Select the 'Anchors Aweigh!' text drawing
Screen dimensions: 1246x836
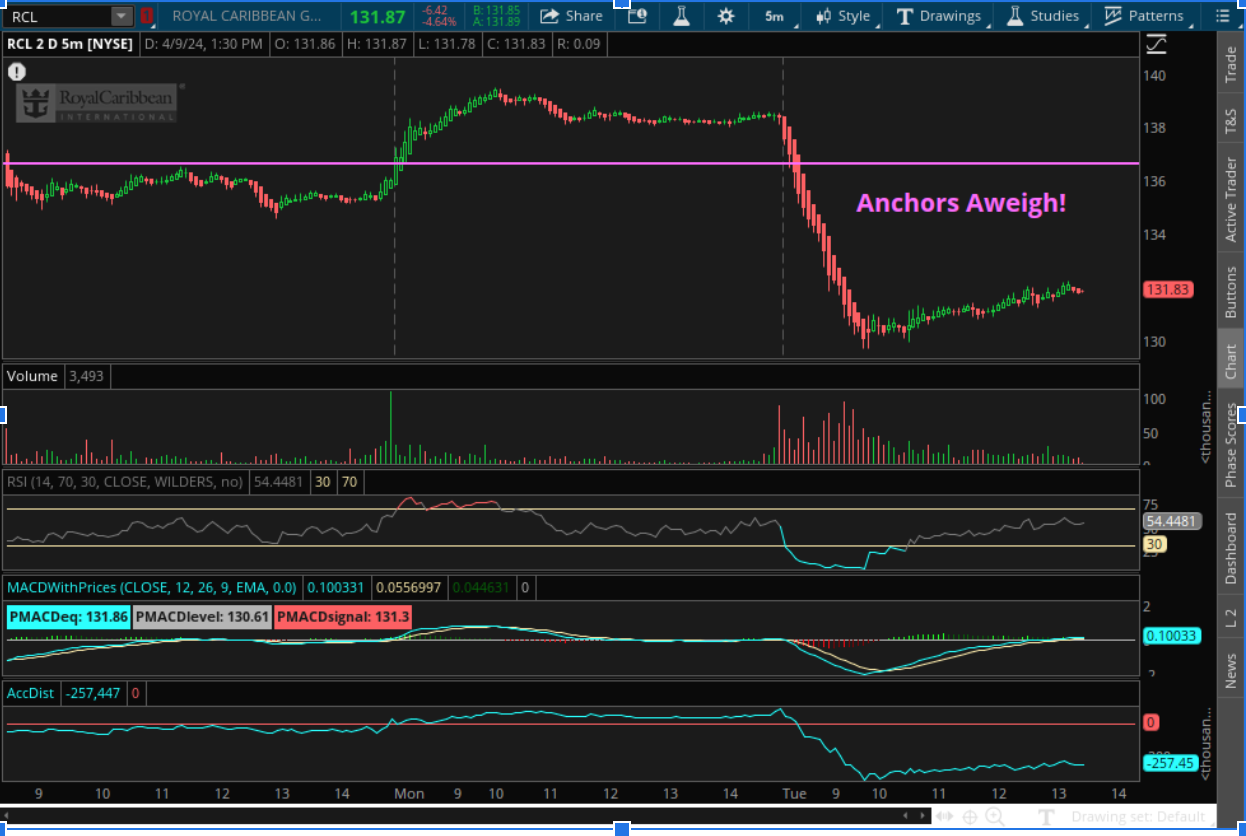[961, 203]
